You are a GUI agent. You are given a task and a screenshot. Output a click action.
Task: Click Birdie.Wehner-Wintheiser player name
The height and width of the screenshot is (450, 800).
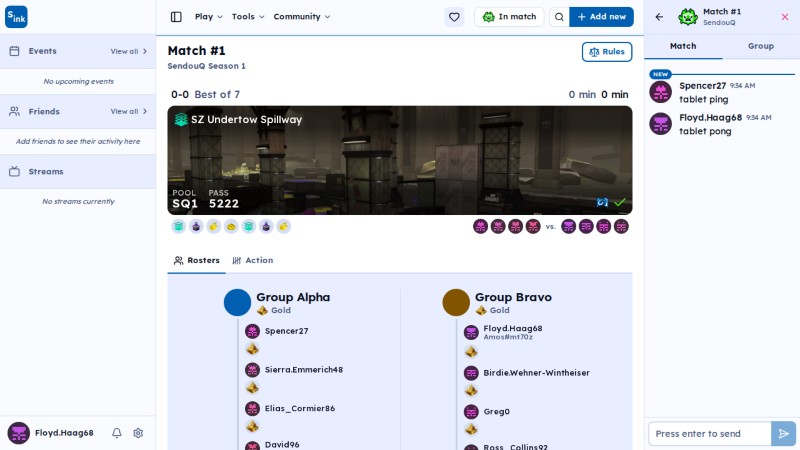[x=536, y=373]
